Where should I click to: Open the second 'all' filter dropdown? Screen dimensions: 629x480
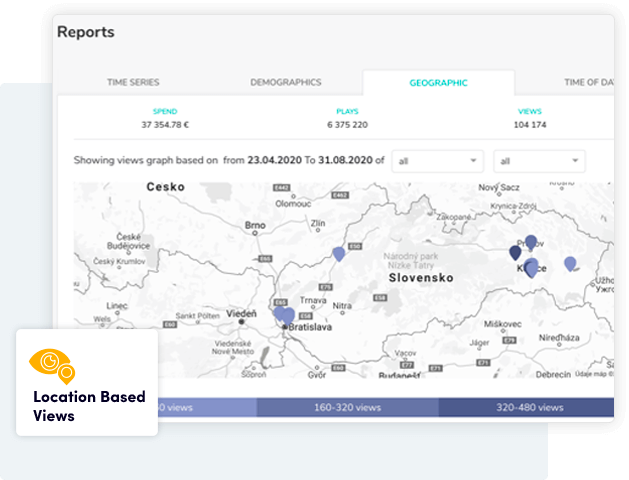pyautogui.click(x=539, y=161)
